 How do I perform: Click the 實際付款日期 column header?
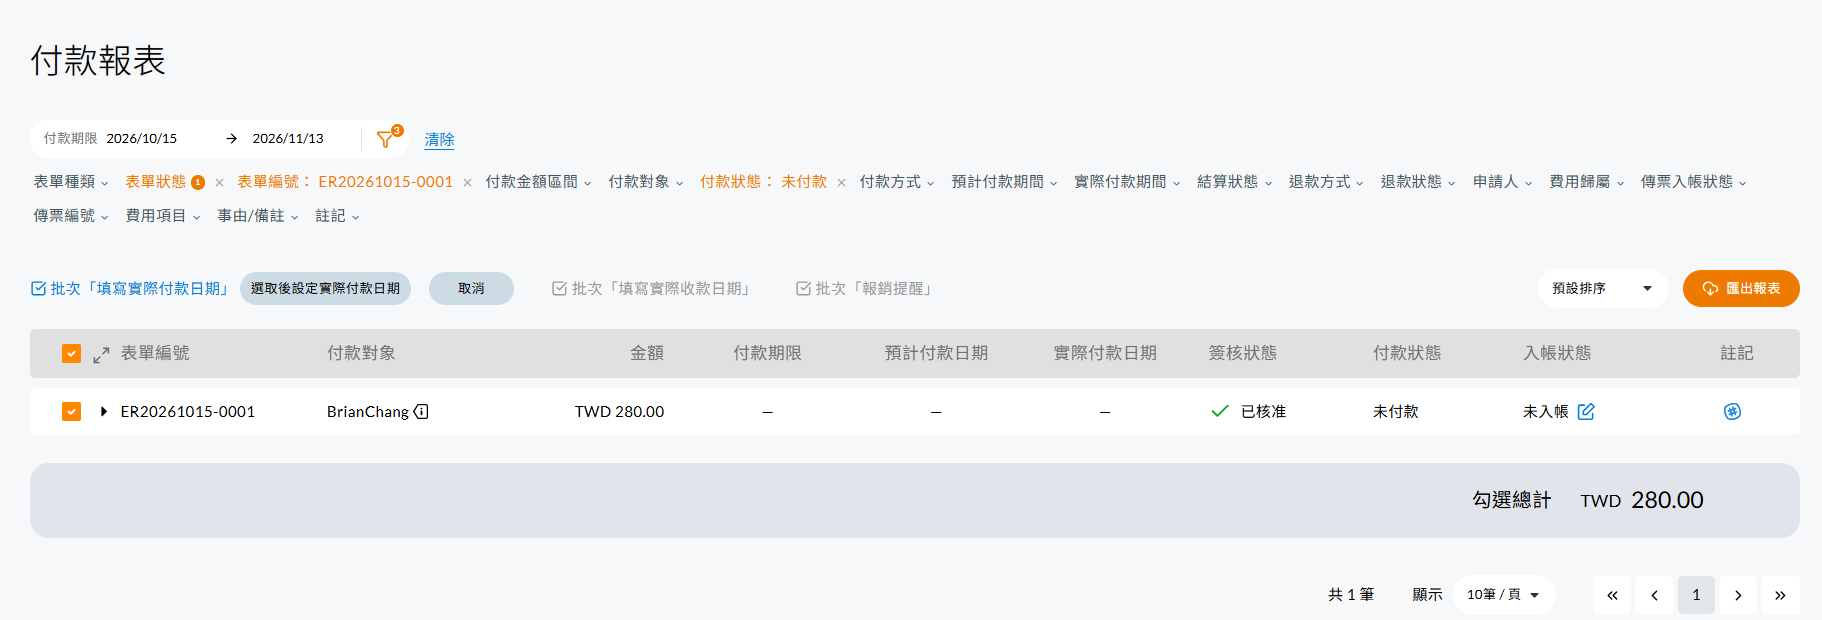coord(1105,353)
